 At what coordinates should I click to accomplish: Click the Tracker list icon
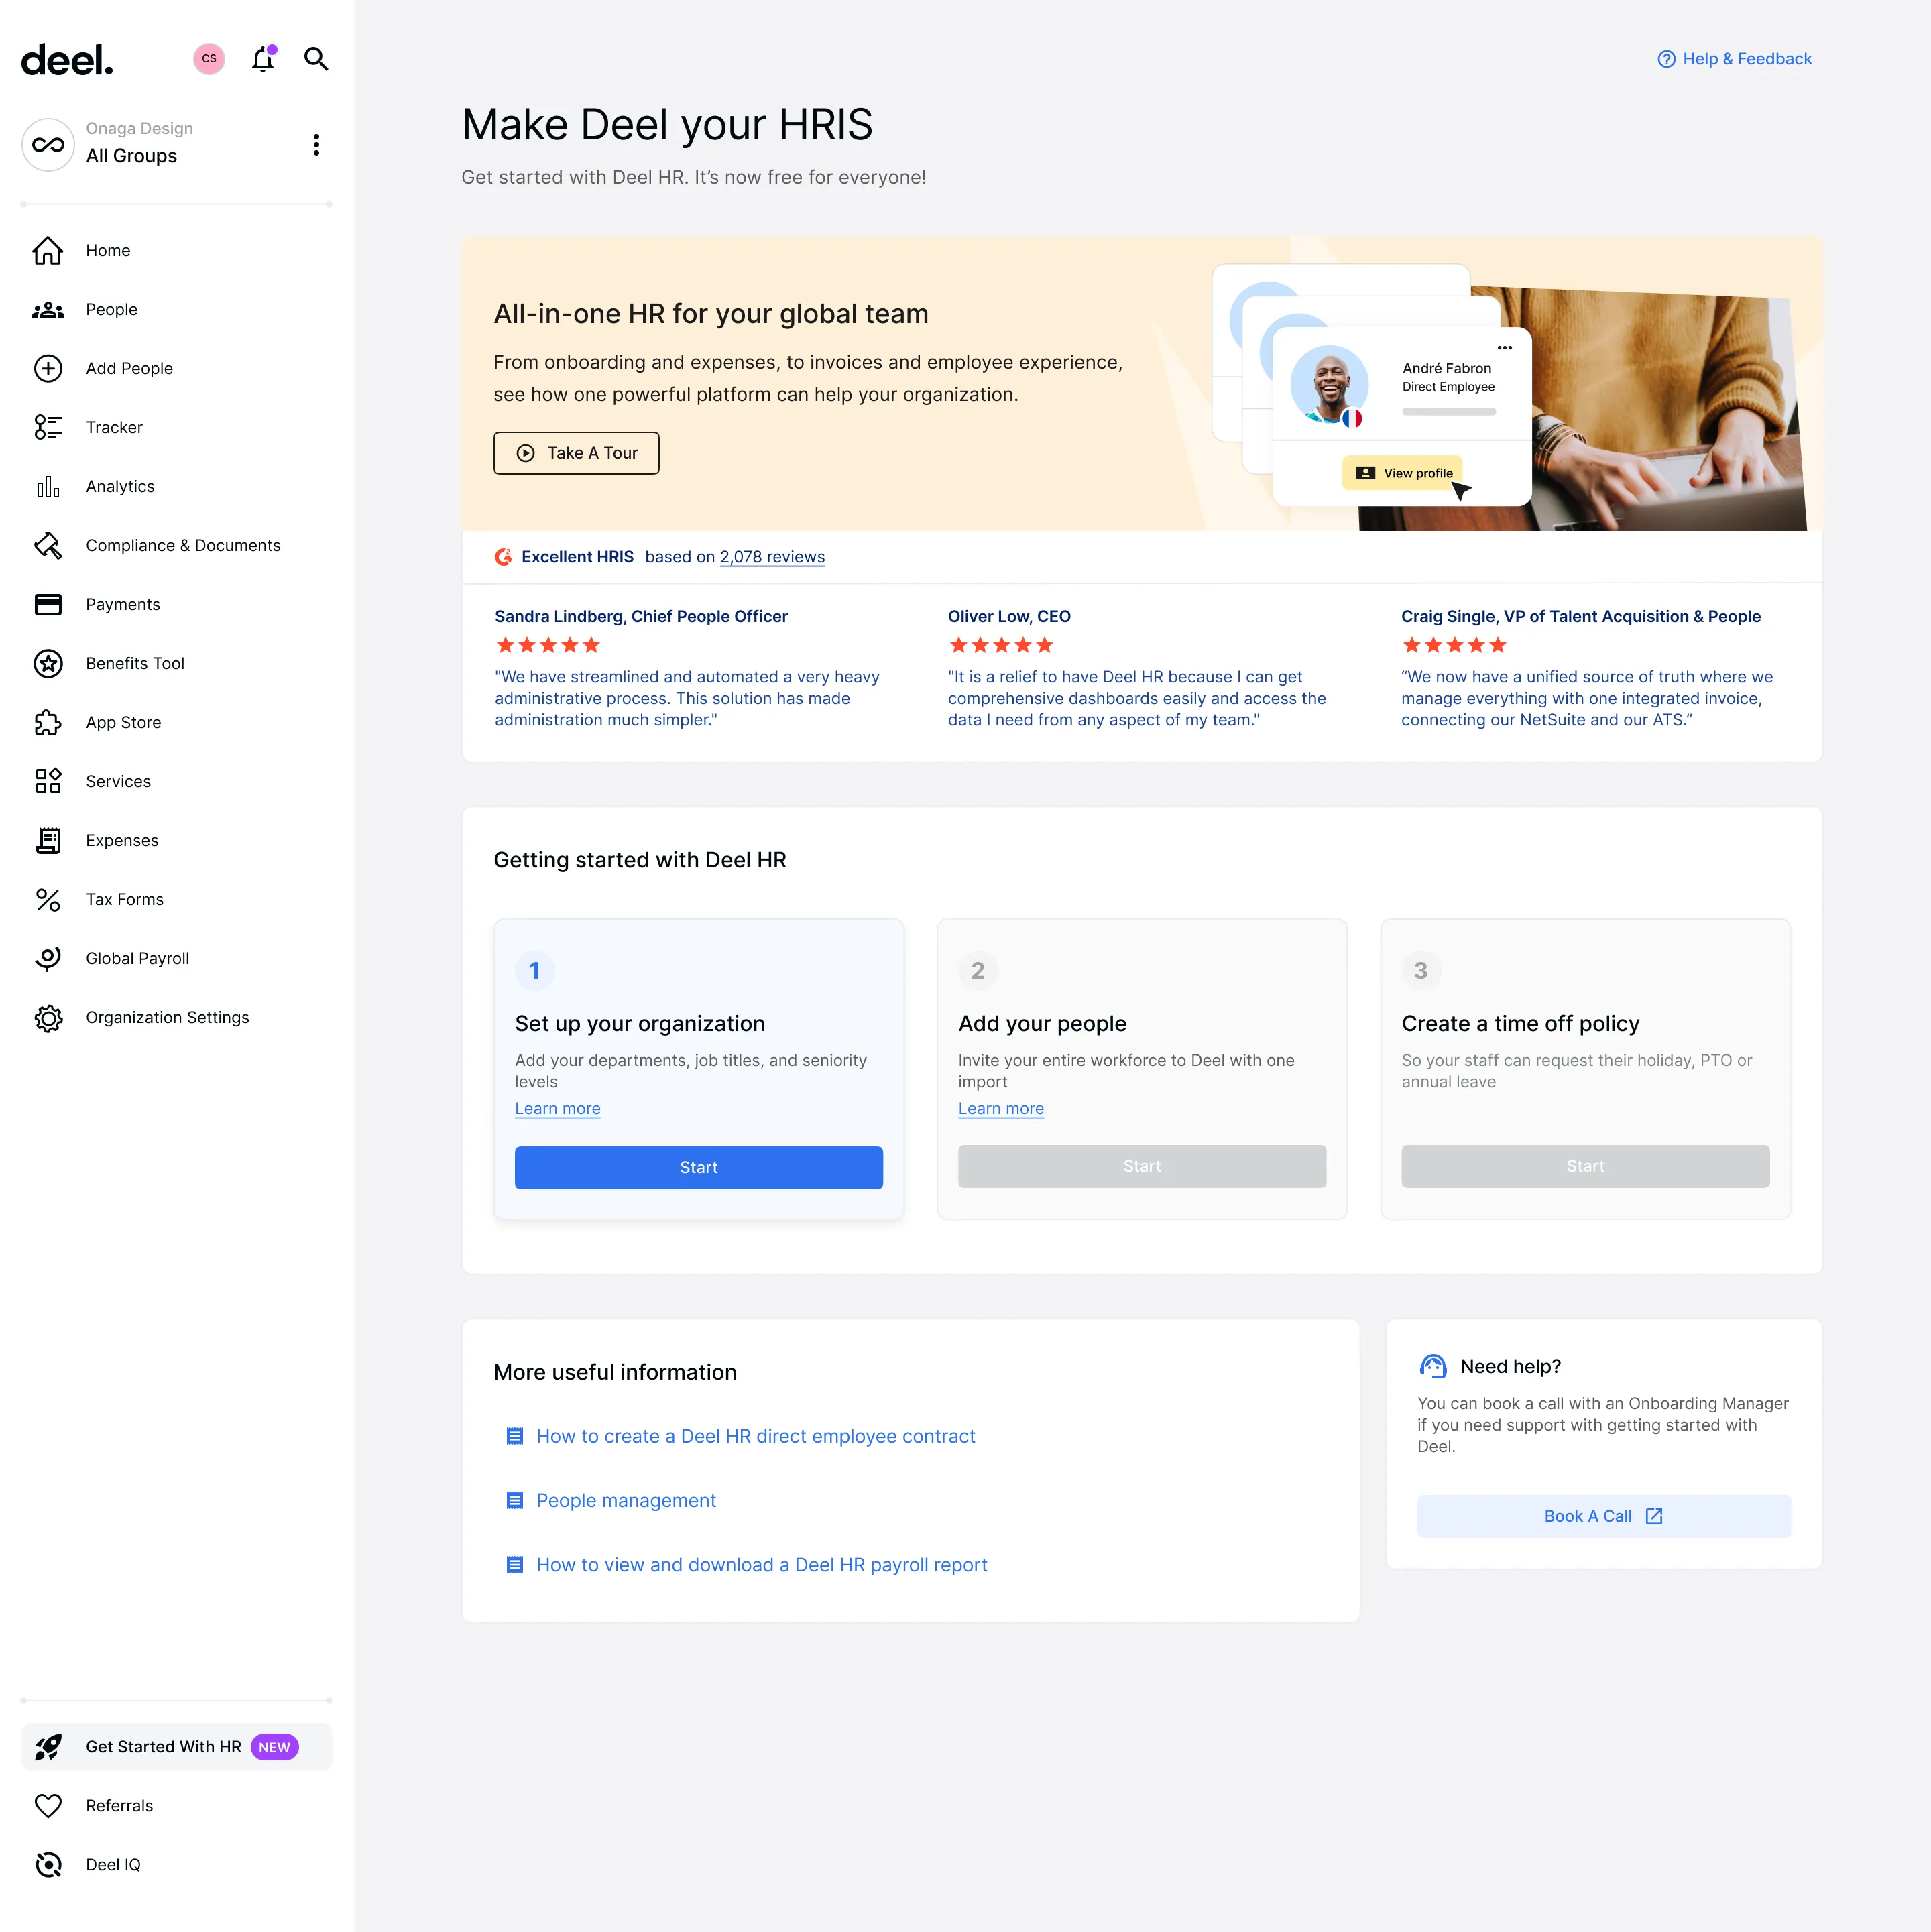point(48,428)
